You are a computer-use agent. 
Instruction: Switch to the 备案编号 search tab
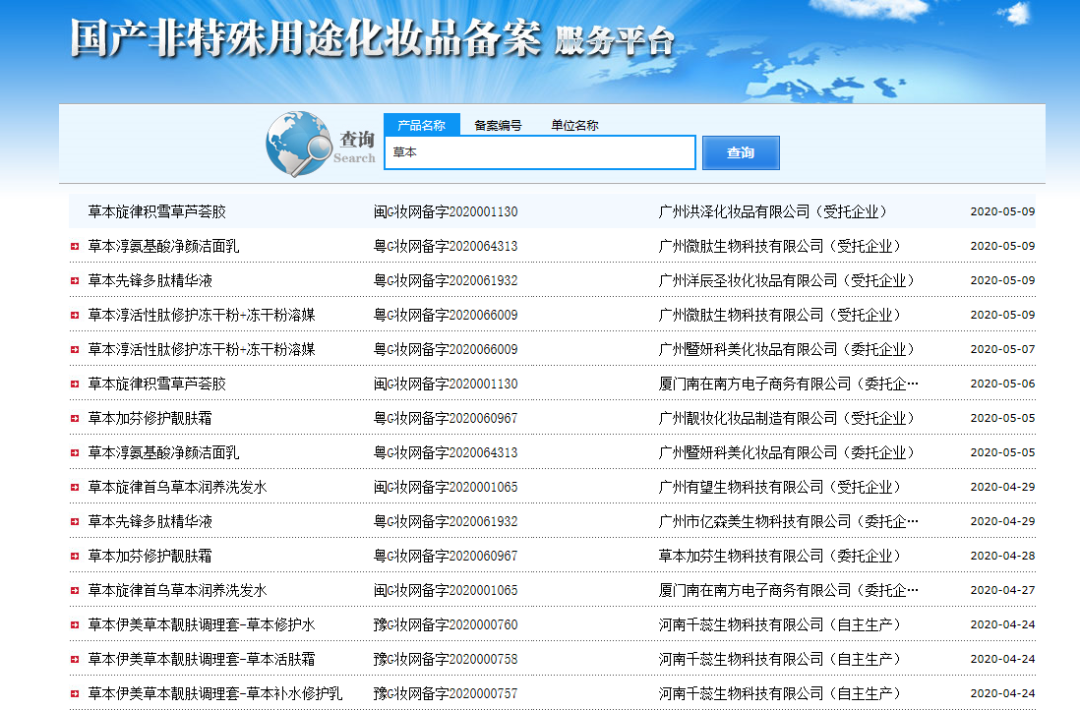tap(497, 125)
